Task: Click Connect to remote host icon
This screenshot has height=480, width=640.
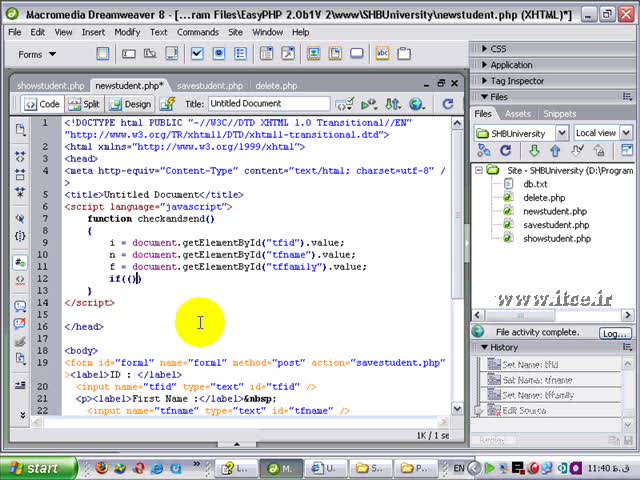Action: 483,151
